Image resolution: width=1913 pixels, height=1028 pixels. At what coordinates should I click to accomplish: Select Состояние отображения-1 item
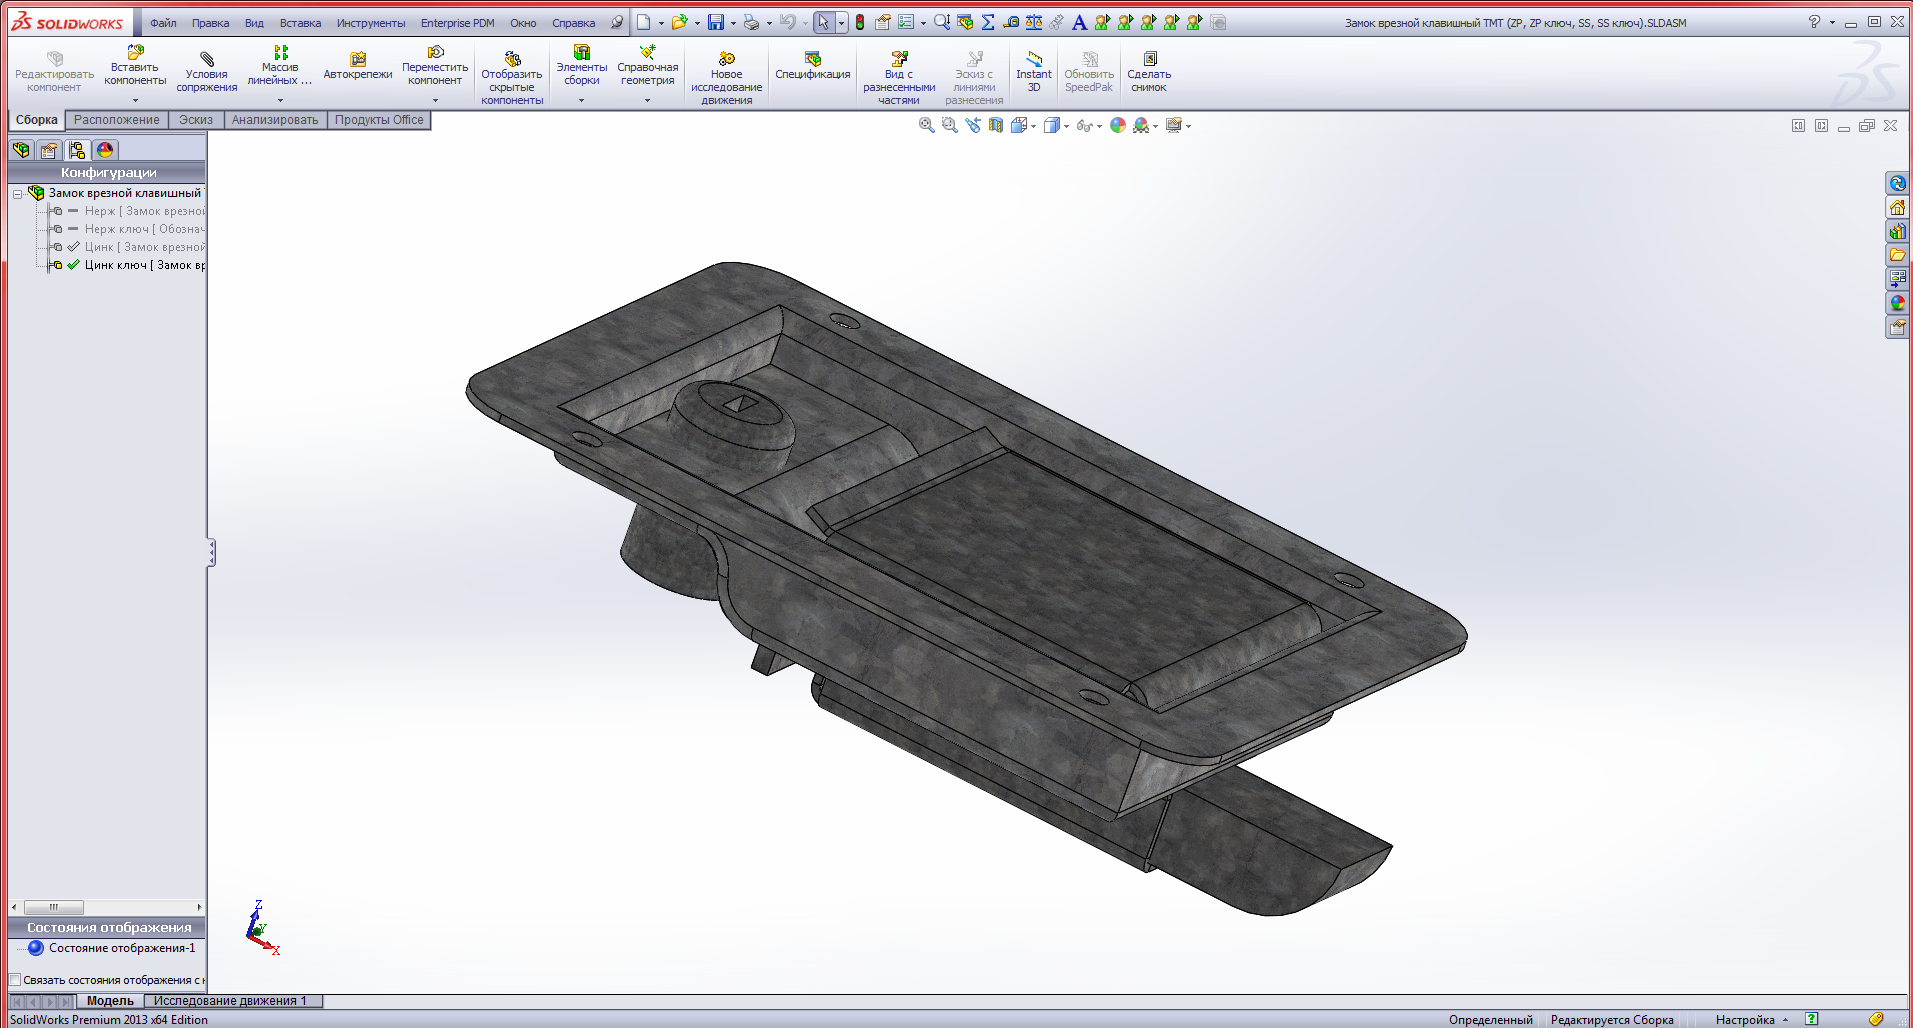coord(112,948)
